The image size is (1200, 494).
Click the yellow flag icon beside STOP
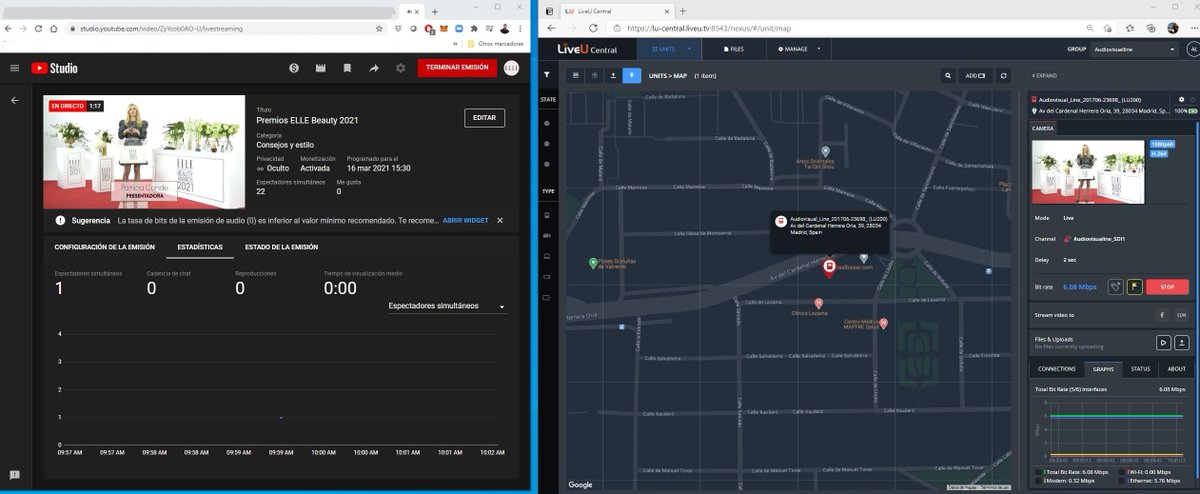[1135, 287]
